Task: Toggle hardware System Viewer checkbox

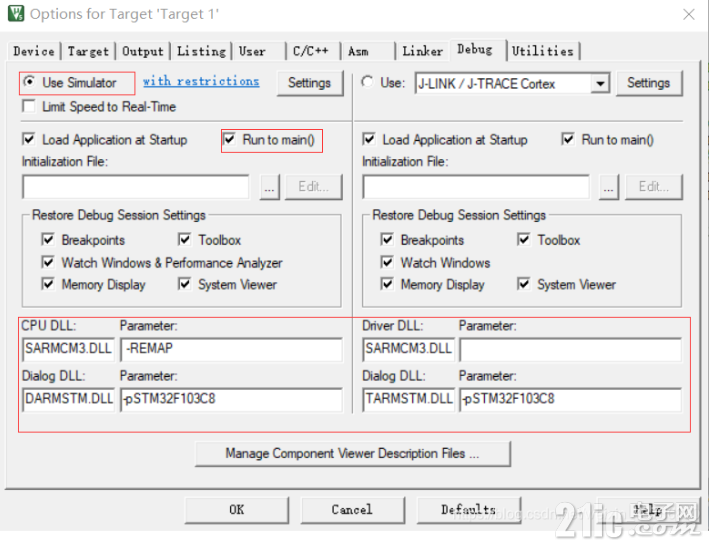Action: point(524,284)
